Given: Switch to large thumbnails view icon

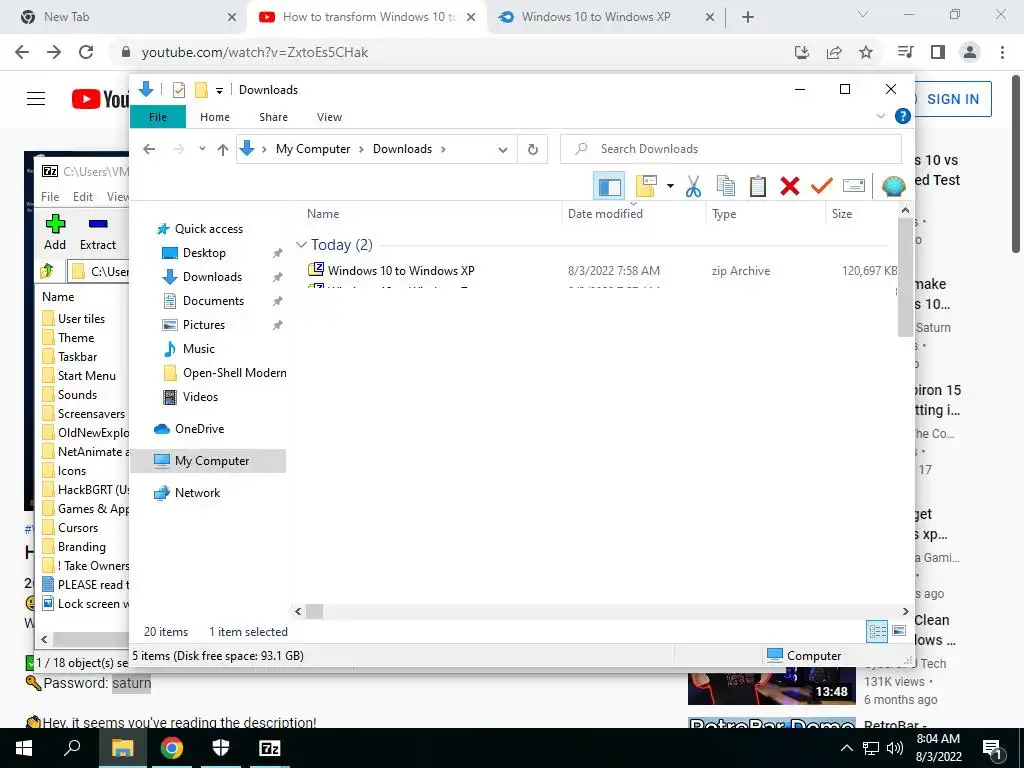Looking at the screenshot, I should 899,631.
